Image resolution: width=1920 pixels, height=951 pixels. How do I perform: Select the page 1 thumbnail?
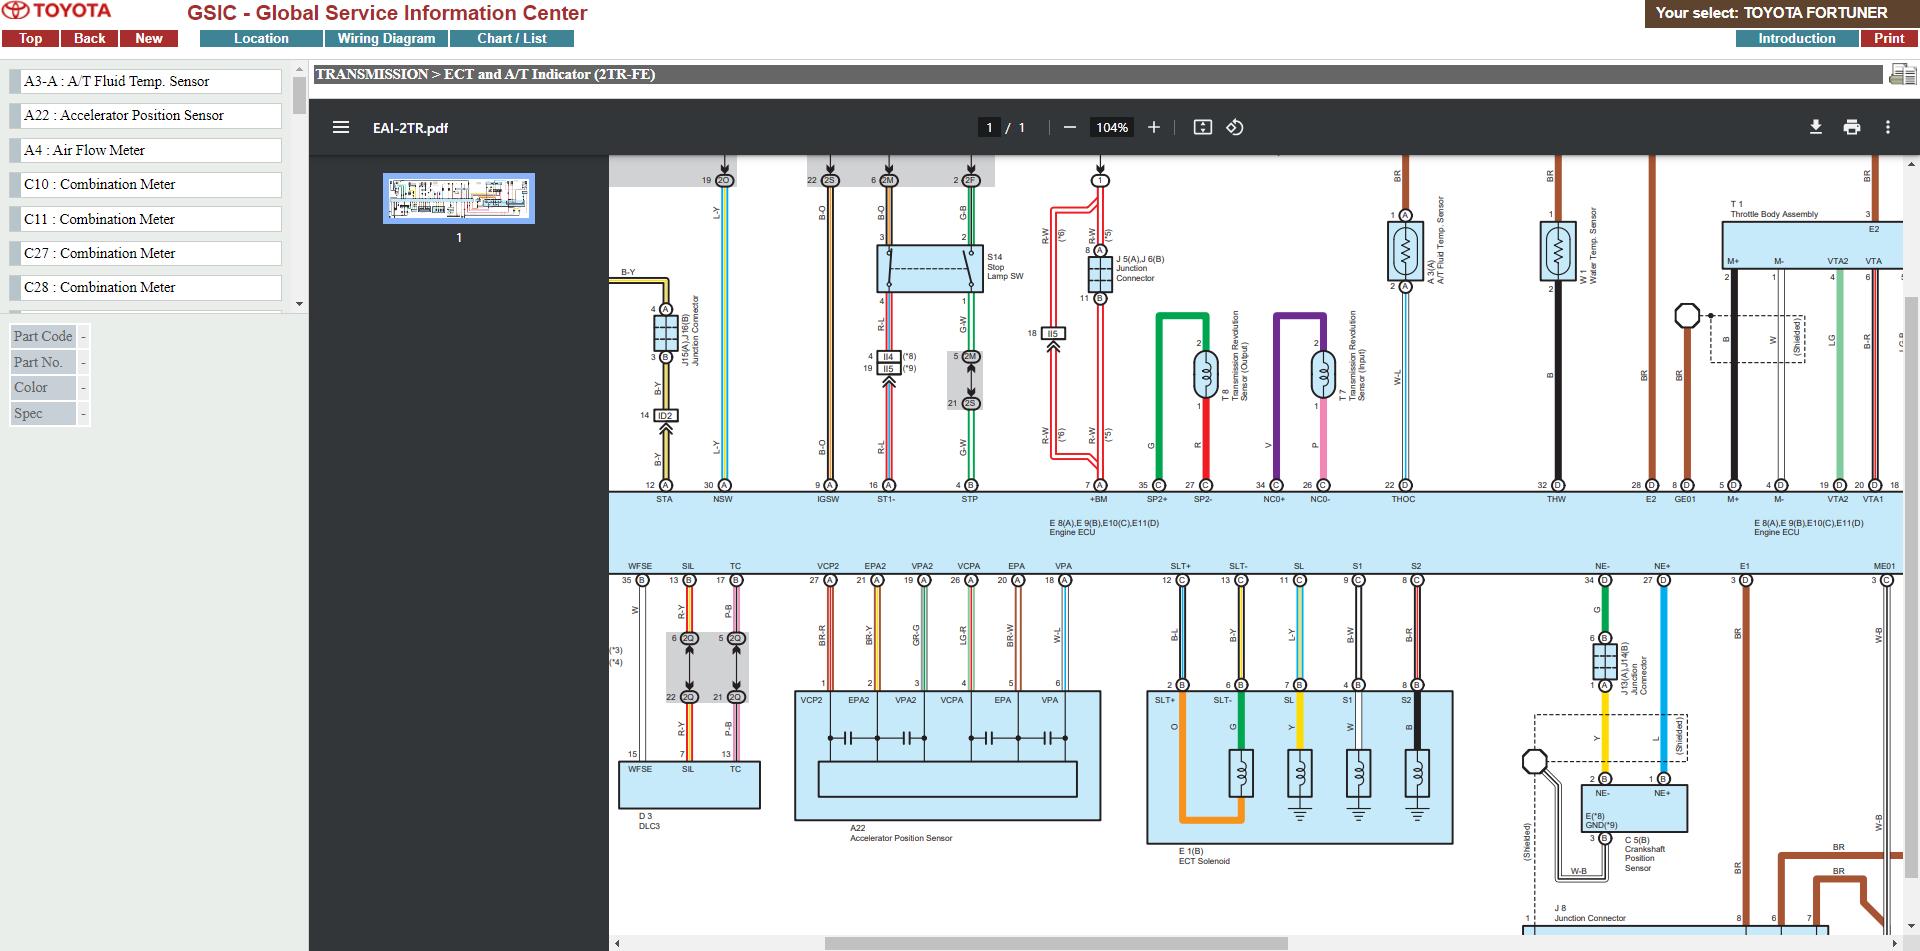459,198
